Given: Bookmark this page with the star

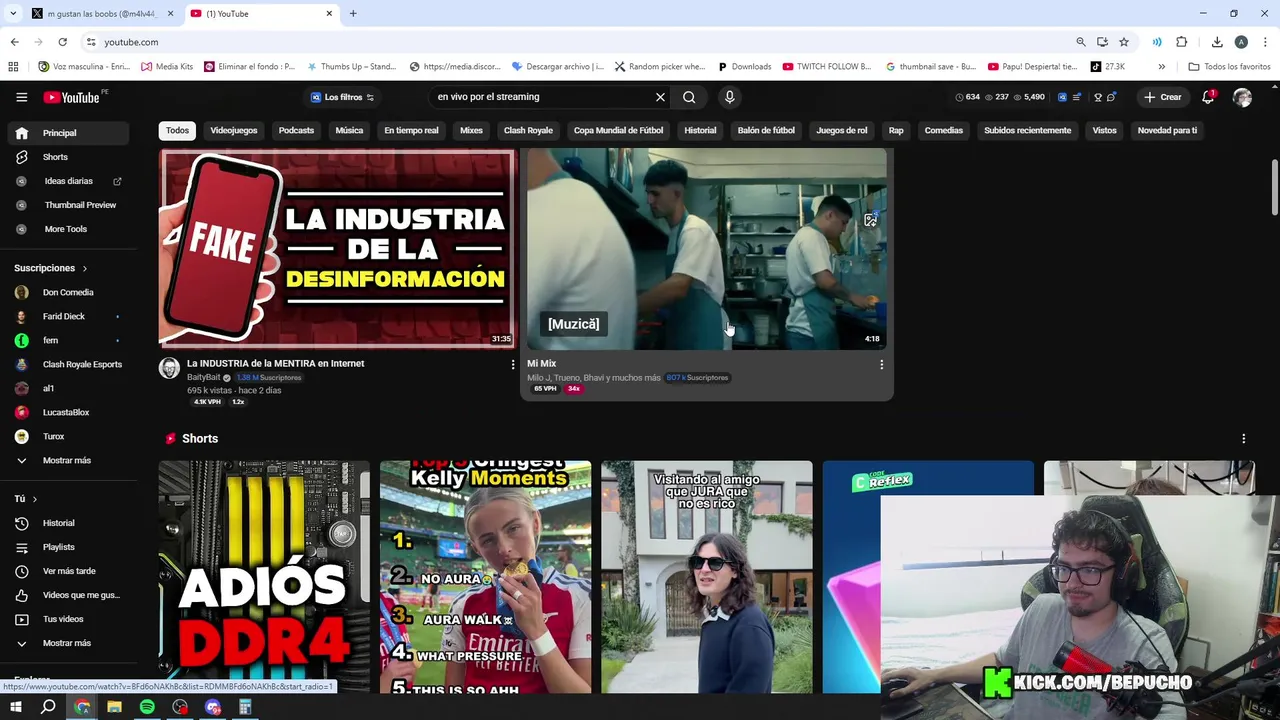Looking at the screenshot, I should [x=1124, y=42].
